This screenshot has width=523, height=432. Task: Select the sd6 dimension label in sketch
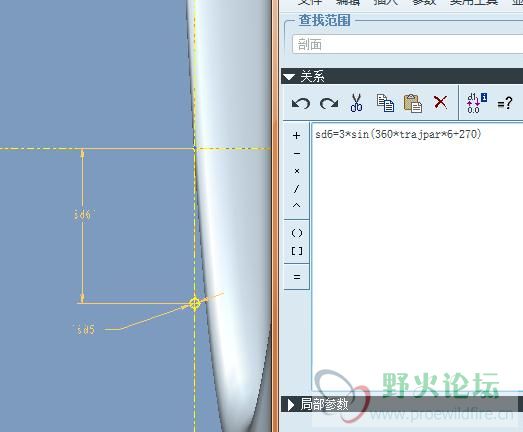pyautogui.click(x=82, y=214)
